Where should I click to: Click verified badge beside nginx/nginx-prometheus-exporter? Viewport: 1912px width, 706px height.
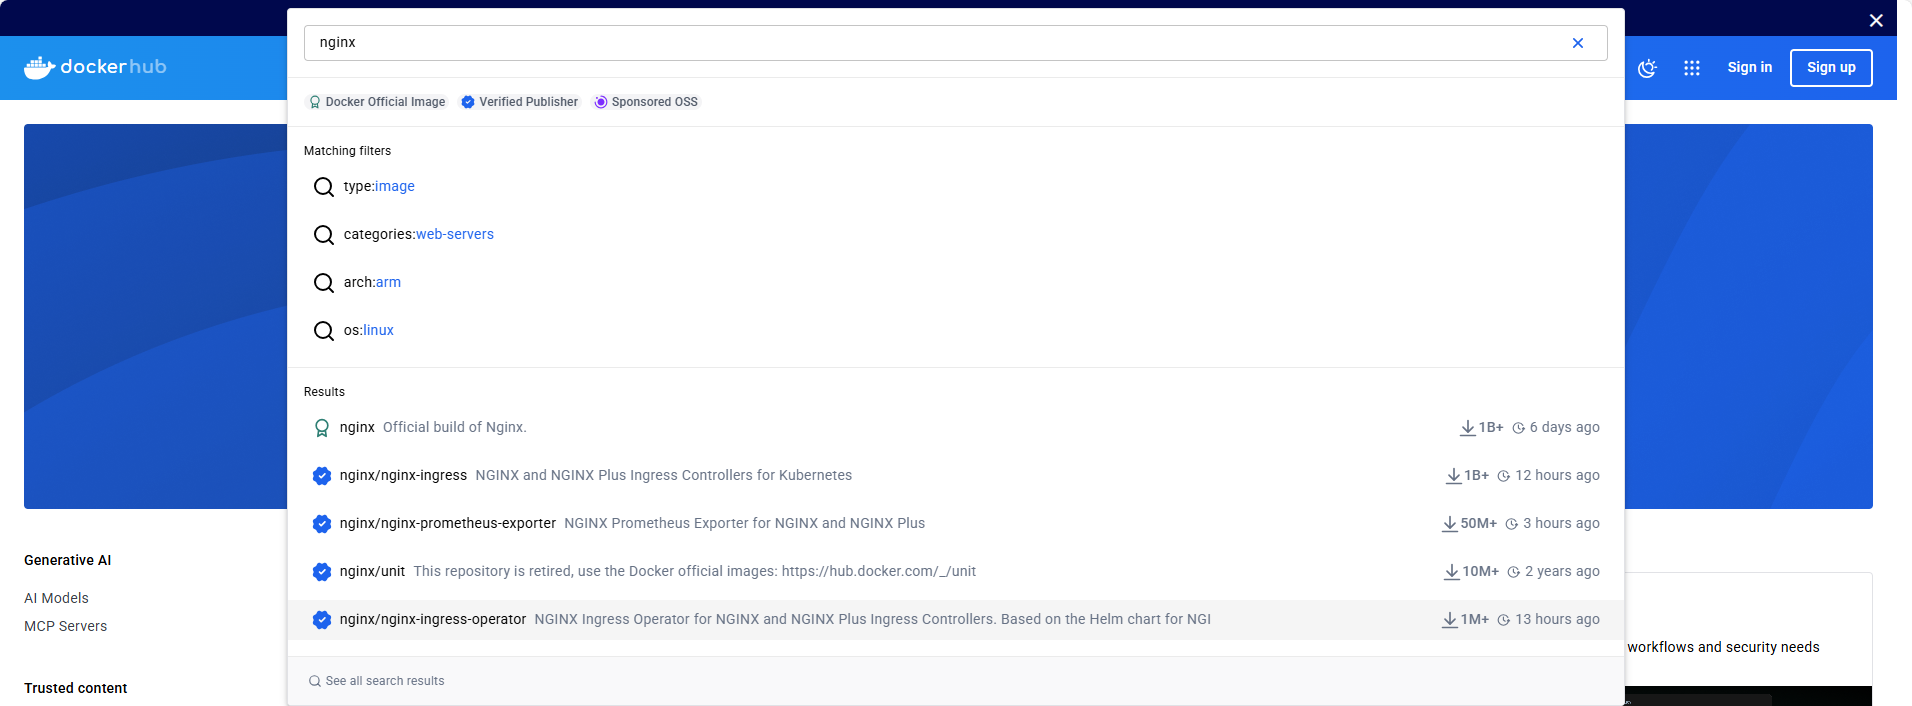coord(322,524)
